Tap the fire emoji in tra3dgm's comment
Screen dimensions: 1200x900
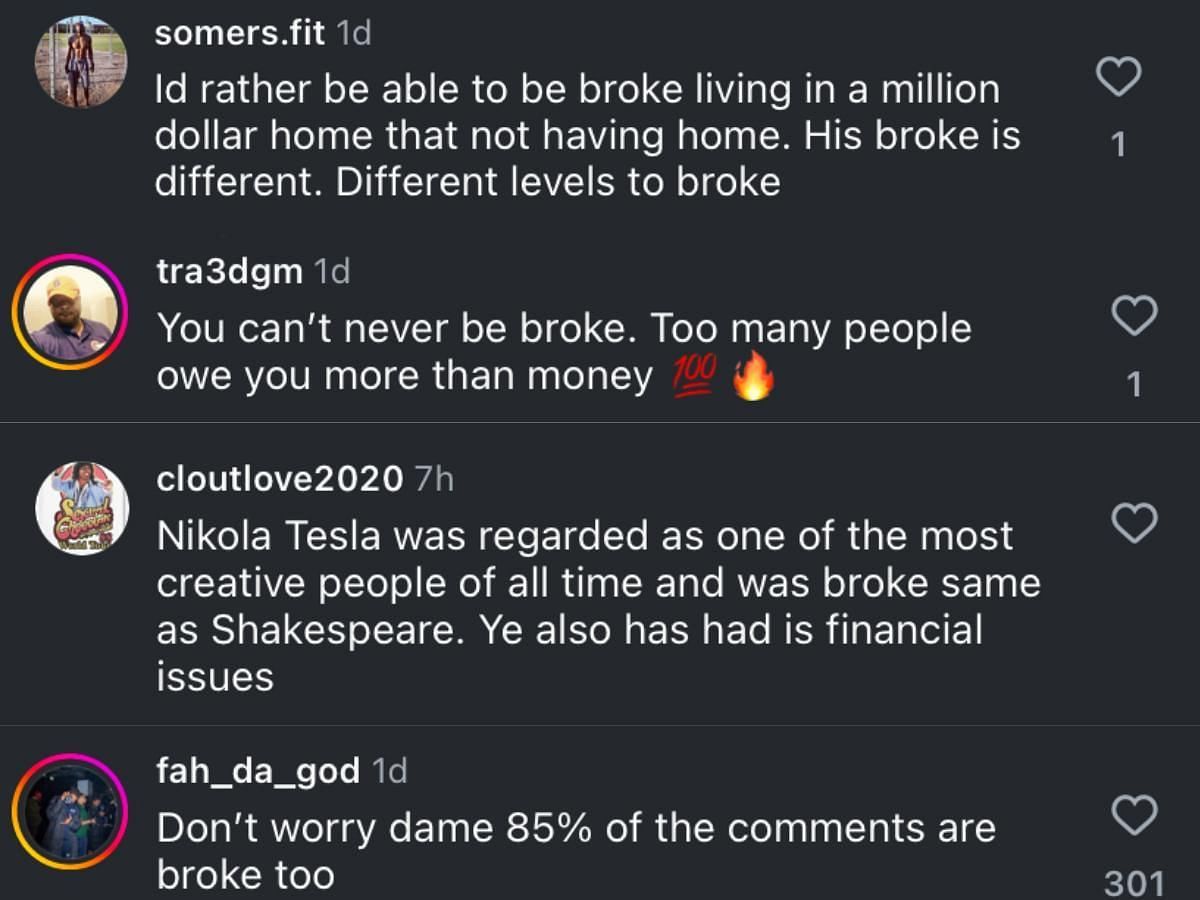tap(754, 380)
